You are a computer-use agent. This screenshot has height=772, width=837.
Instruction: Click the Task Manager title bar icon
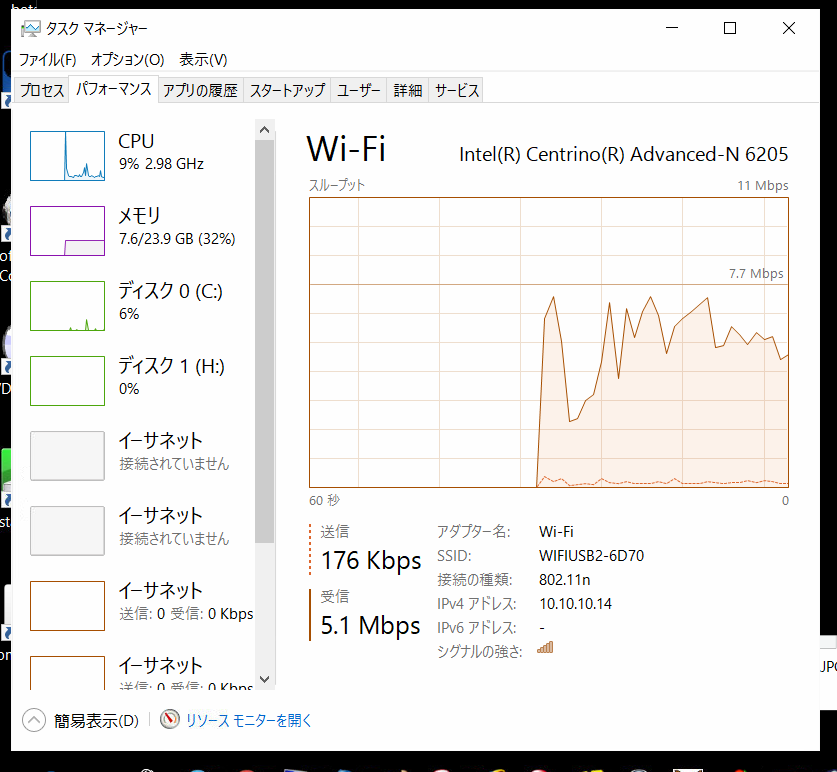coord(30,29)
